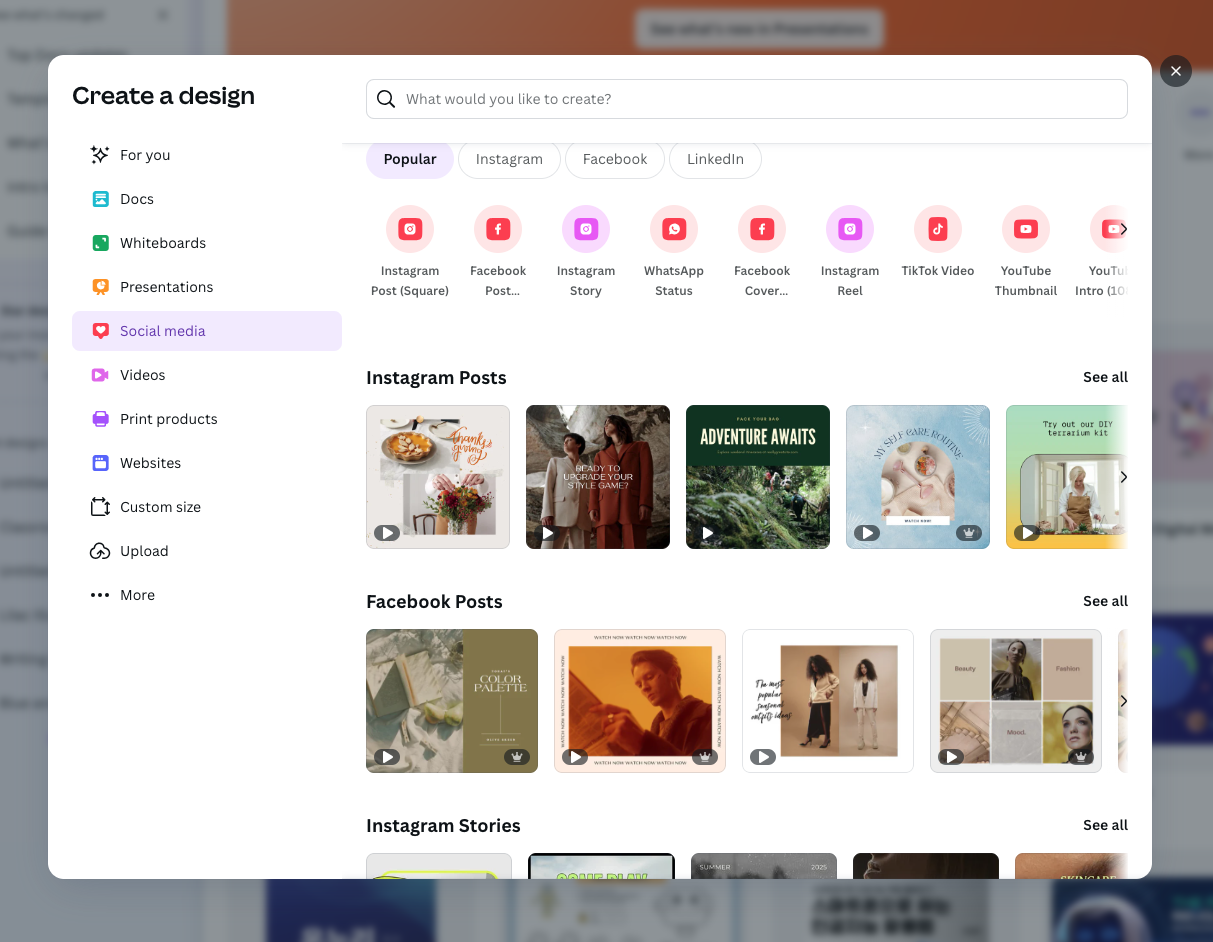Image resolution: width=1213 pixels, height=942 pixels.
Task: Create a WhatsApp Status design
Action: pos(674,251)
